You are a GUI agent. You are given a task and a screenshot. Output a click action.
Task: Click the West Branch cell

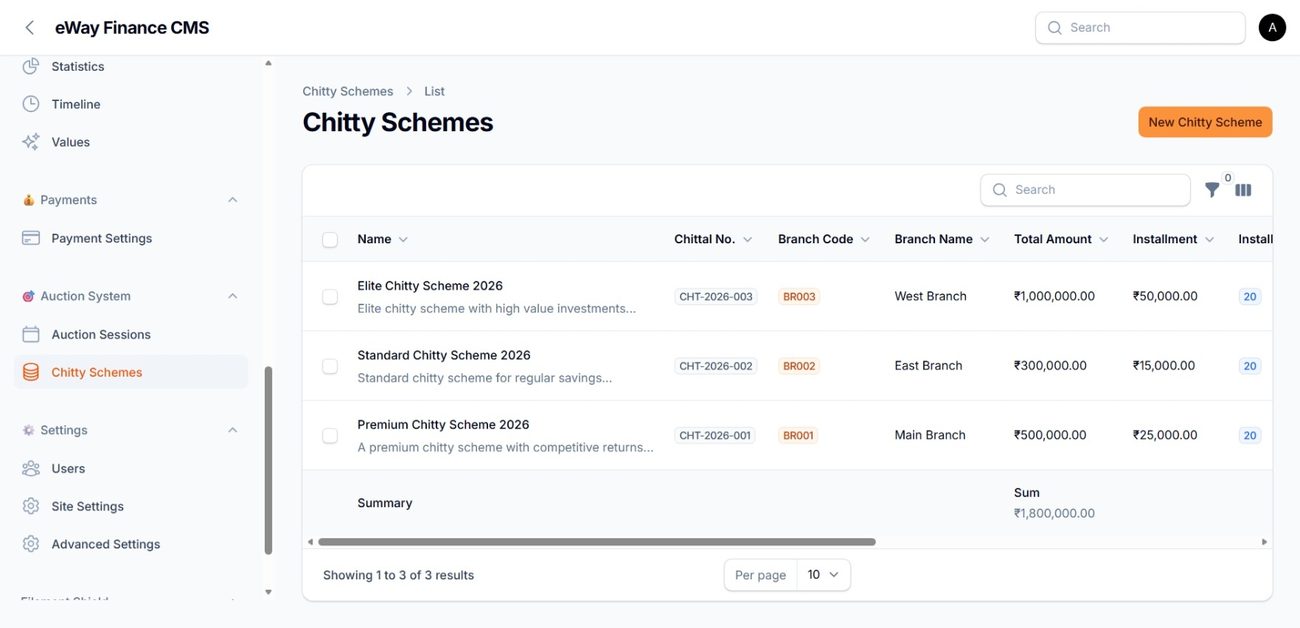pyautogui.click(x=930, y=296)
